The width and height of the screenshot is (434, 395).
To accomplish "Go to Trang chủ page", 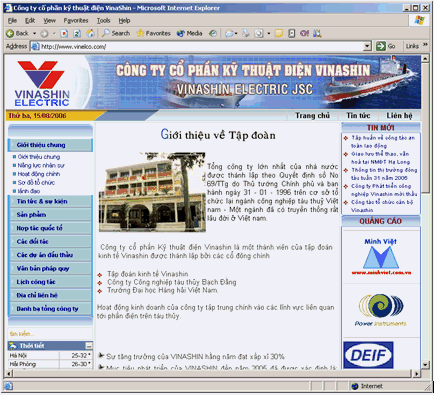I will click(x=312, y=116).
